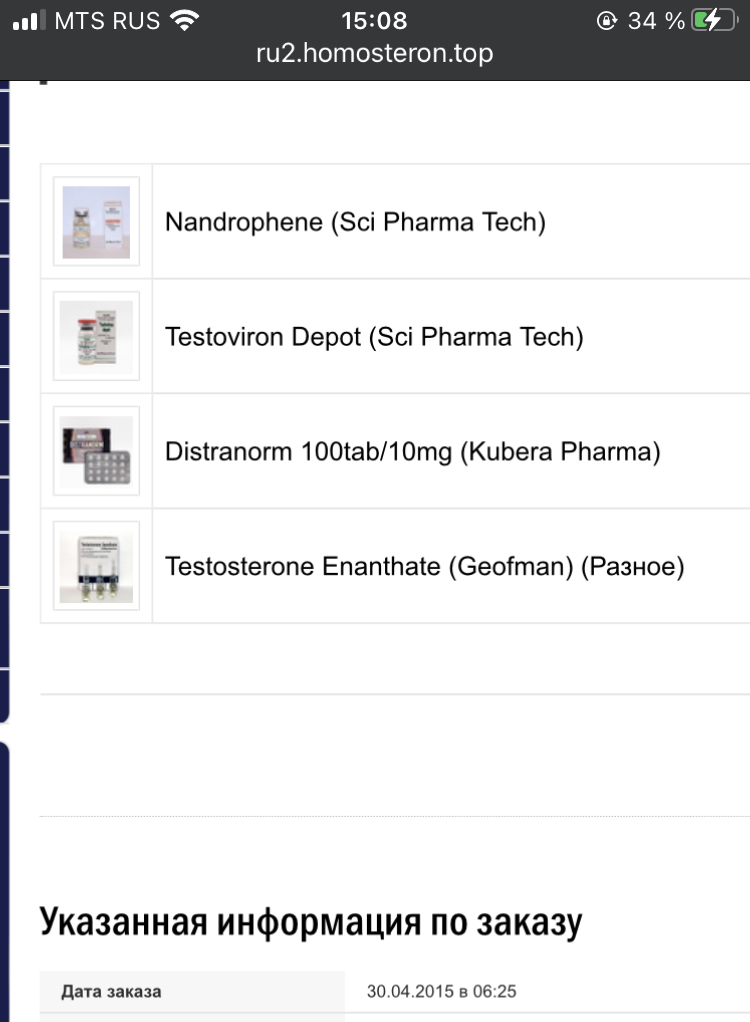The height and width of the screenshot is (1022, 750).
Task: Tap the heading Указанная информация по заказу
Action: click(310, 922)
